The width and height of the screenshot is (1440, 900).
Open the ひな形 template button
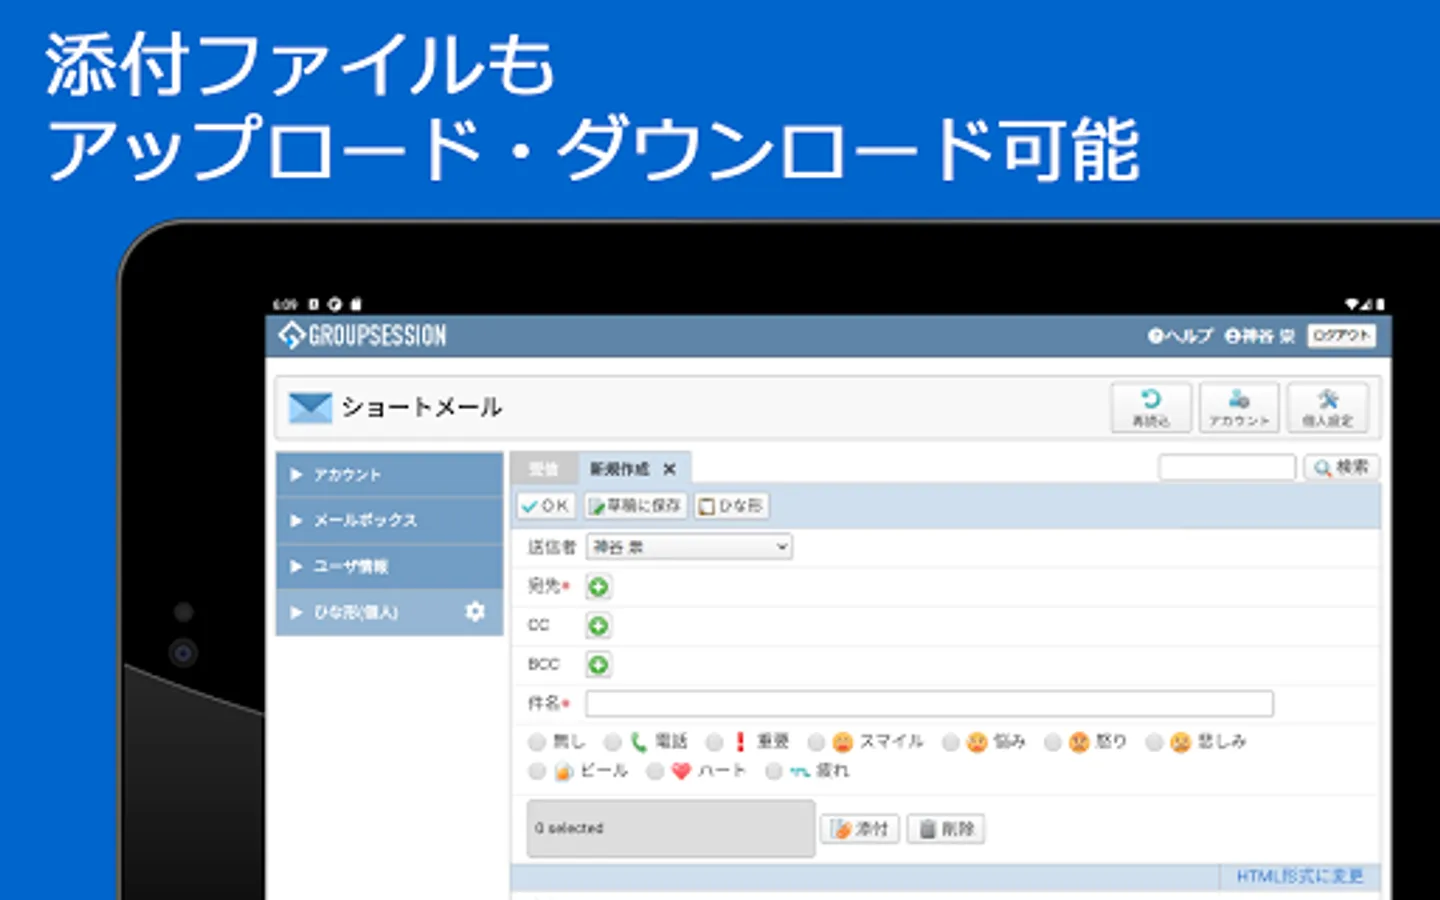732,506
